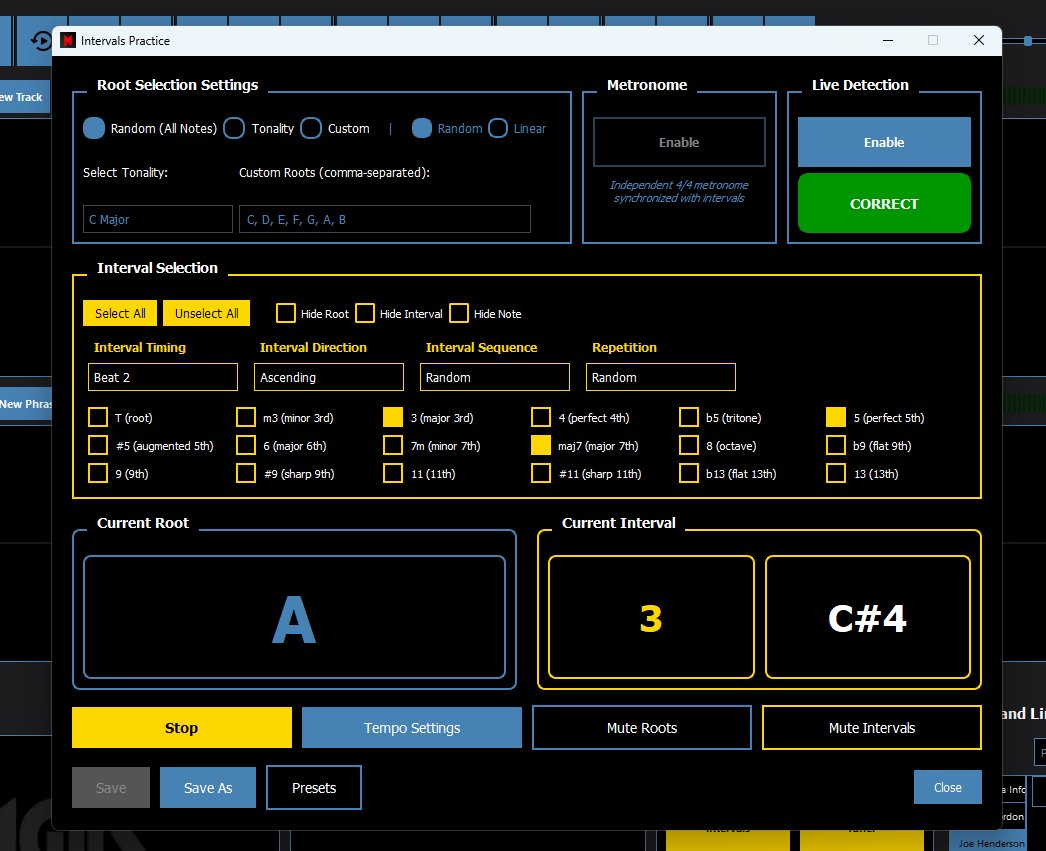Open the Interval Timing dropdown
The width and height of the screenshot is (1046, 851).
[163, 377]
